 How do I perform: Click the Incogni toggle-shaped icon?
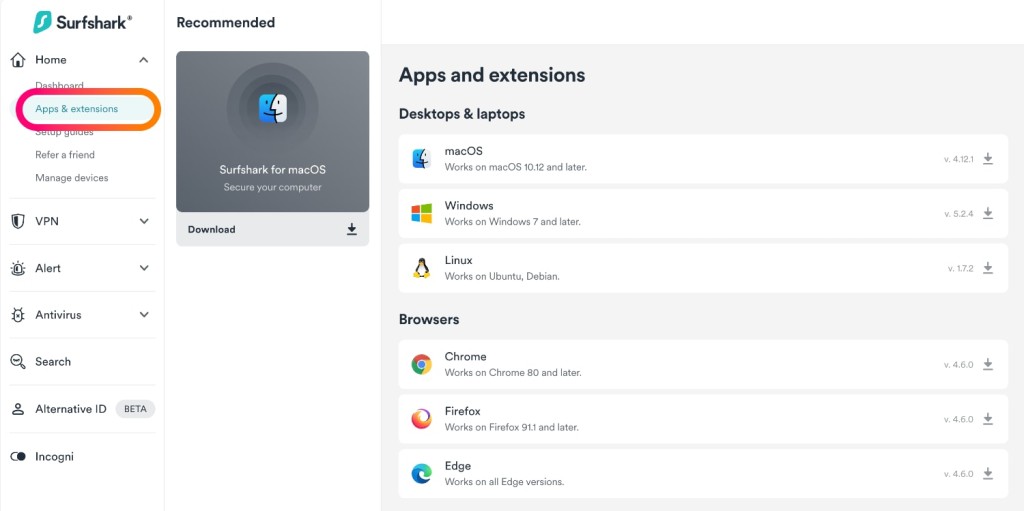[18, 456]
